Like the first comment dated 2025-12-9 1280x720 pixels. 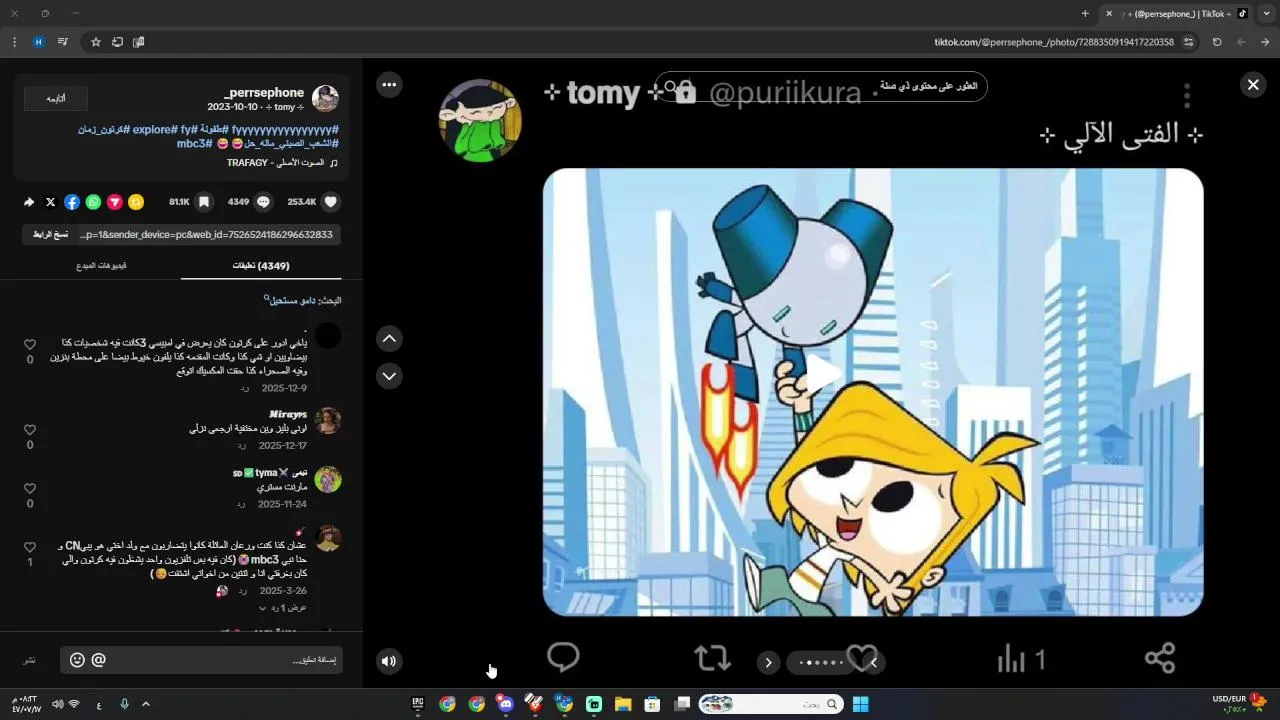click(x=30, y=344)
